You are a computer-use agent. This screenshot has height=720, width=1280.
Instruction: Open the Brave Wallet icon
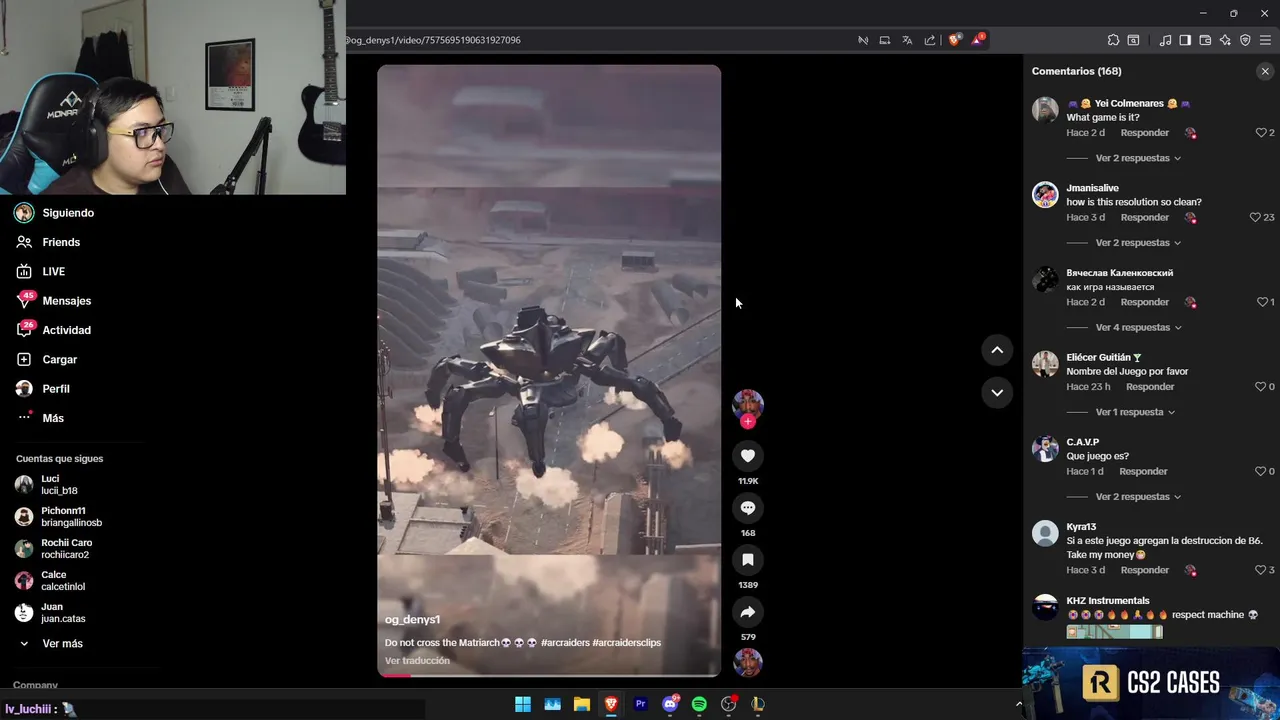coord(1205,40)
